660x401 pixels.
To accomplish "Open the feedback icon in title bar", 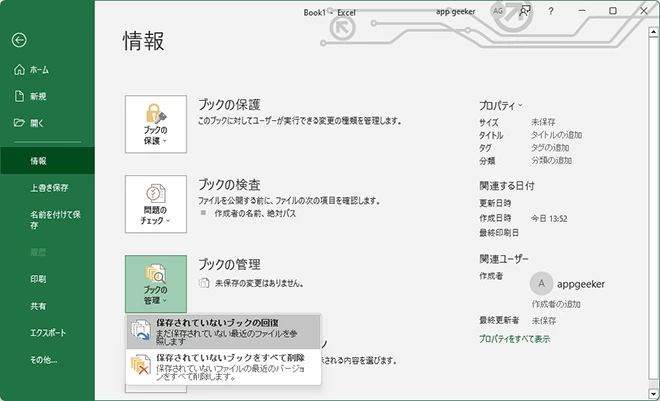I will point(525,11).
